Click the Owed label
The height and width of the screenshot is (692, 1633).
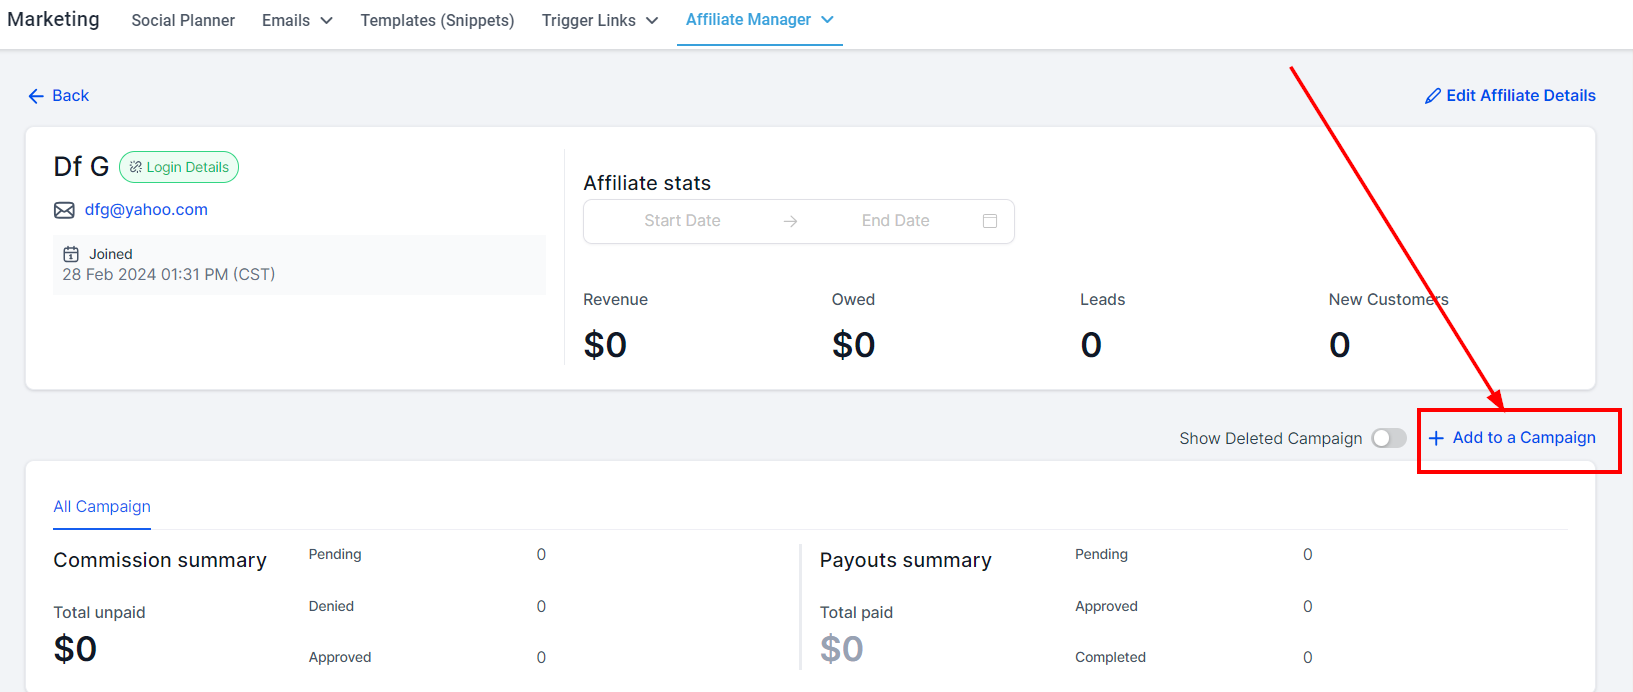pyautogui.click(x=853, y=300)
